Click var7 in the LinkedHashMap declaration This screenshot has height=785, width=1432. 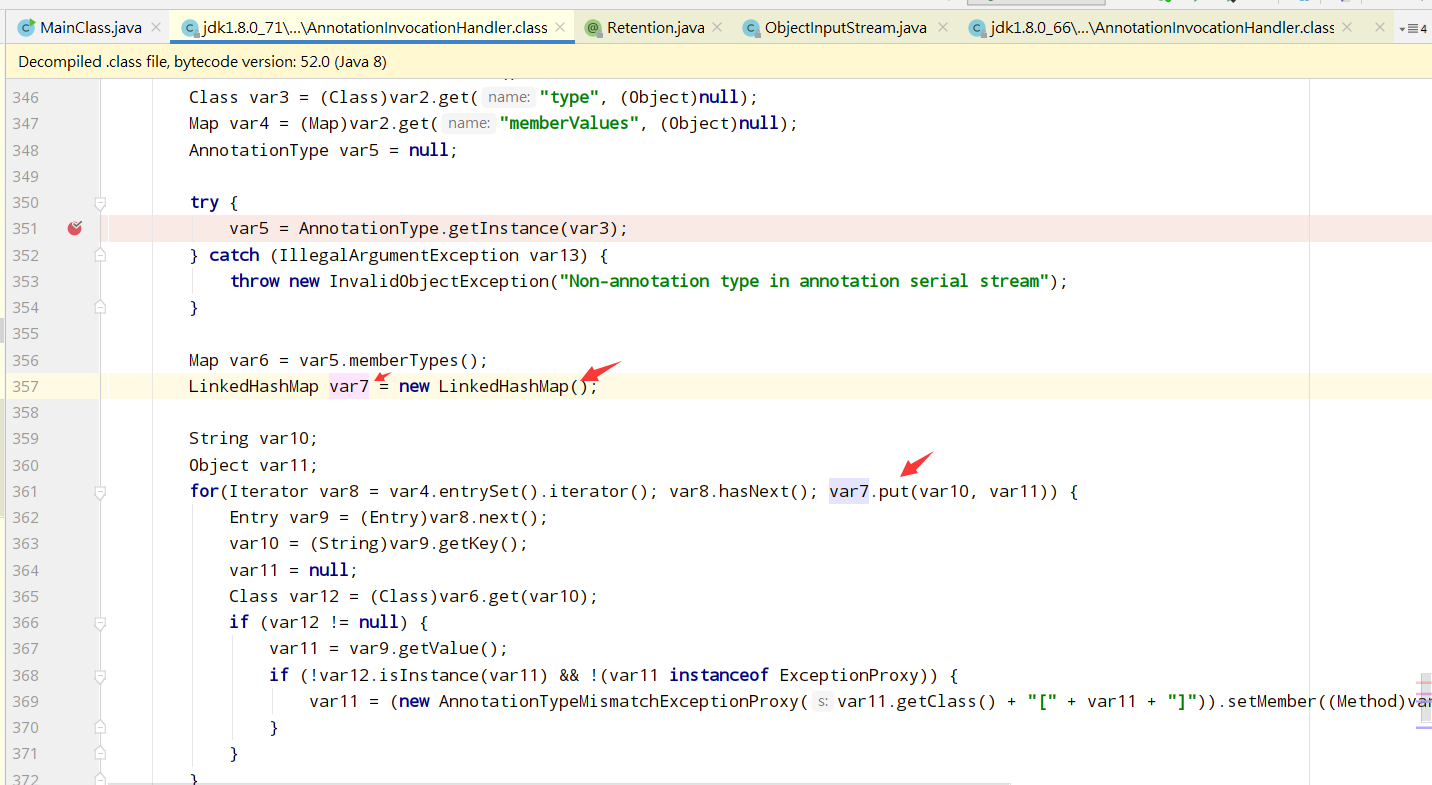(349, 386)
